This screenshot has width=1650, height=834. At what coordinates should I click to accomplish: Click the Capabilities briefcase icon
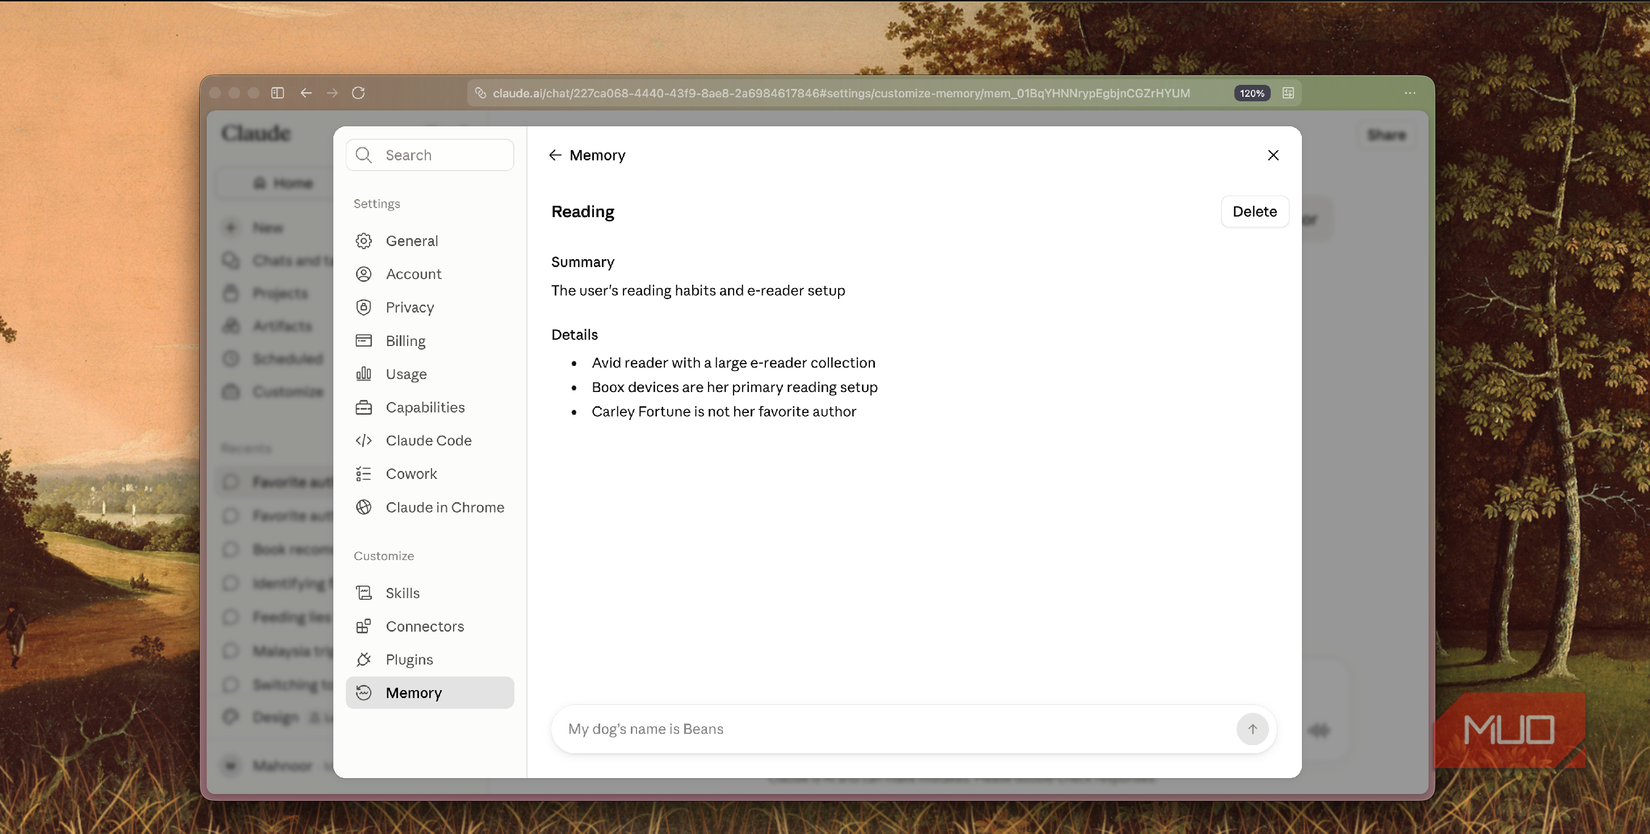pos(364,408)
